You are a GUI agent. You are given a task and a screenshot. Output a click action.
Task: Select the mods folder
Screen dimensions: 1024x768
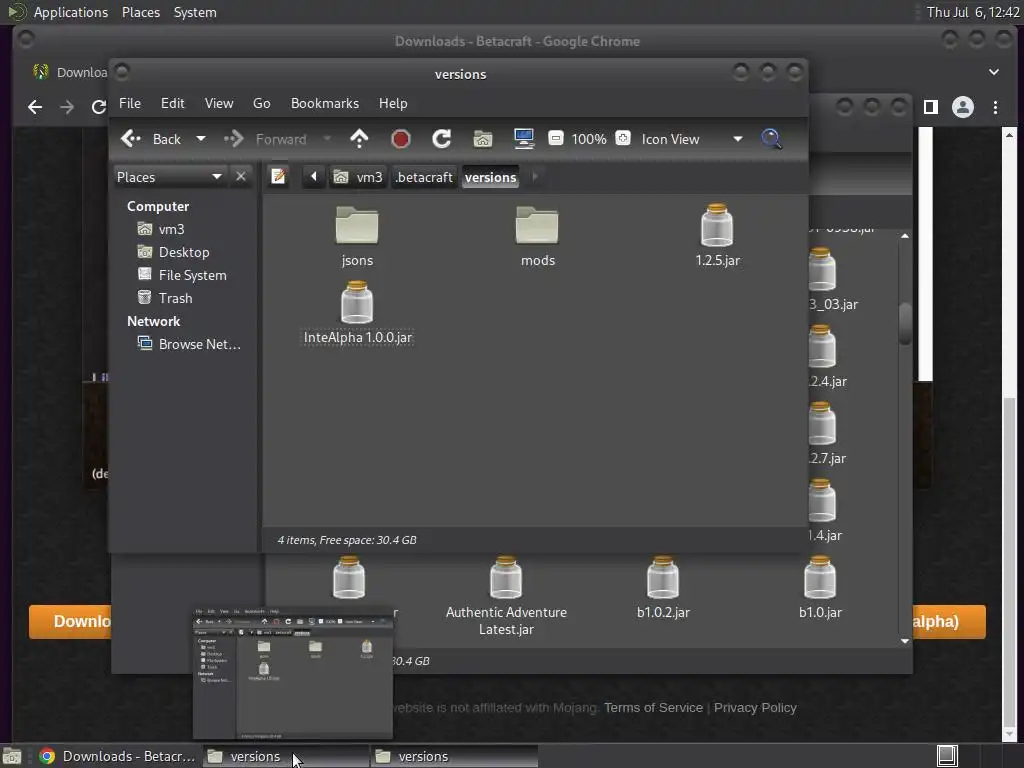(x=537, y=236)
